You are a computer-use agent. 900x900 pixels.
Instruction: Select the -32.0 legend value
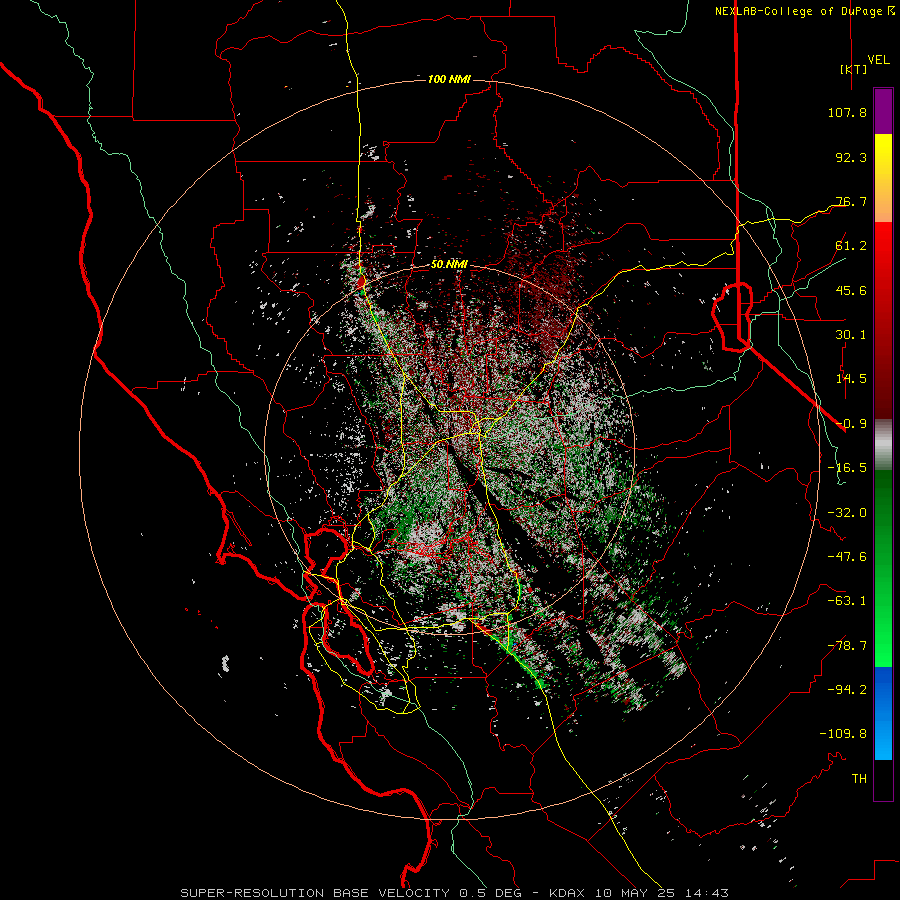coord(847,513)
